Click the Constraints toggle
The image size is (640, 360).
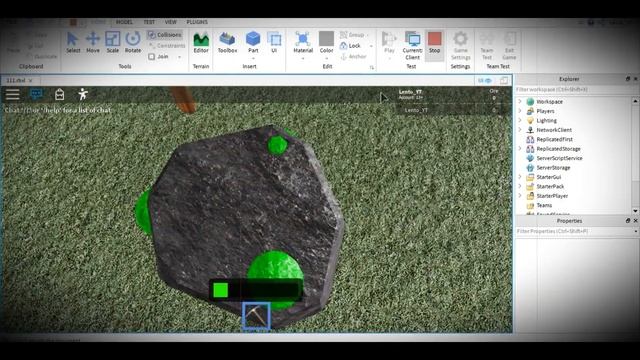(x=167, y=46)
